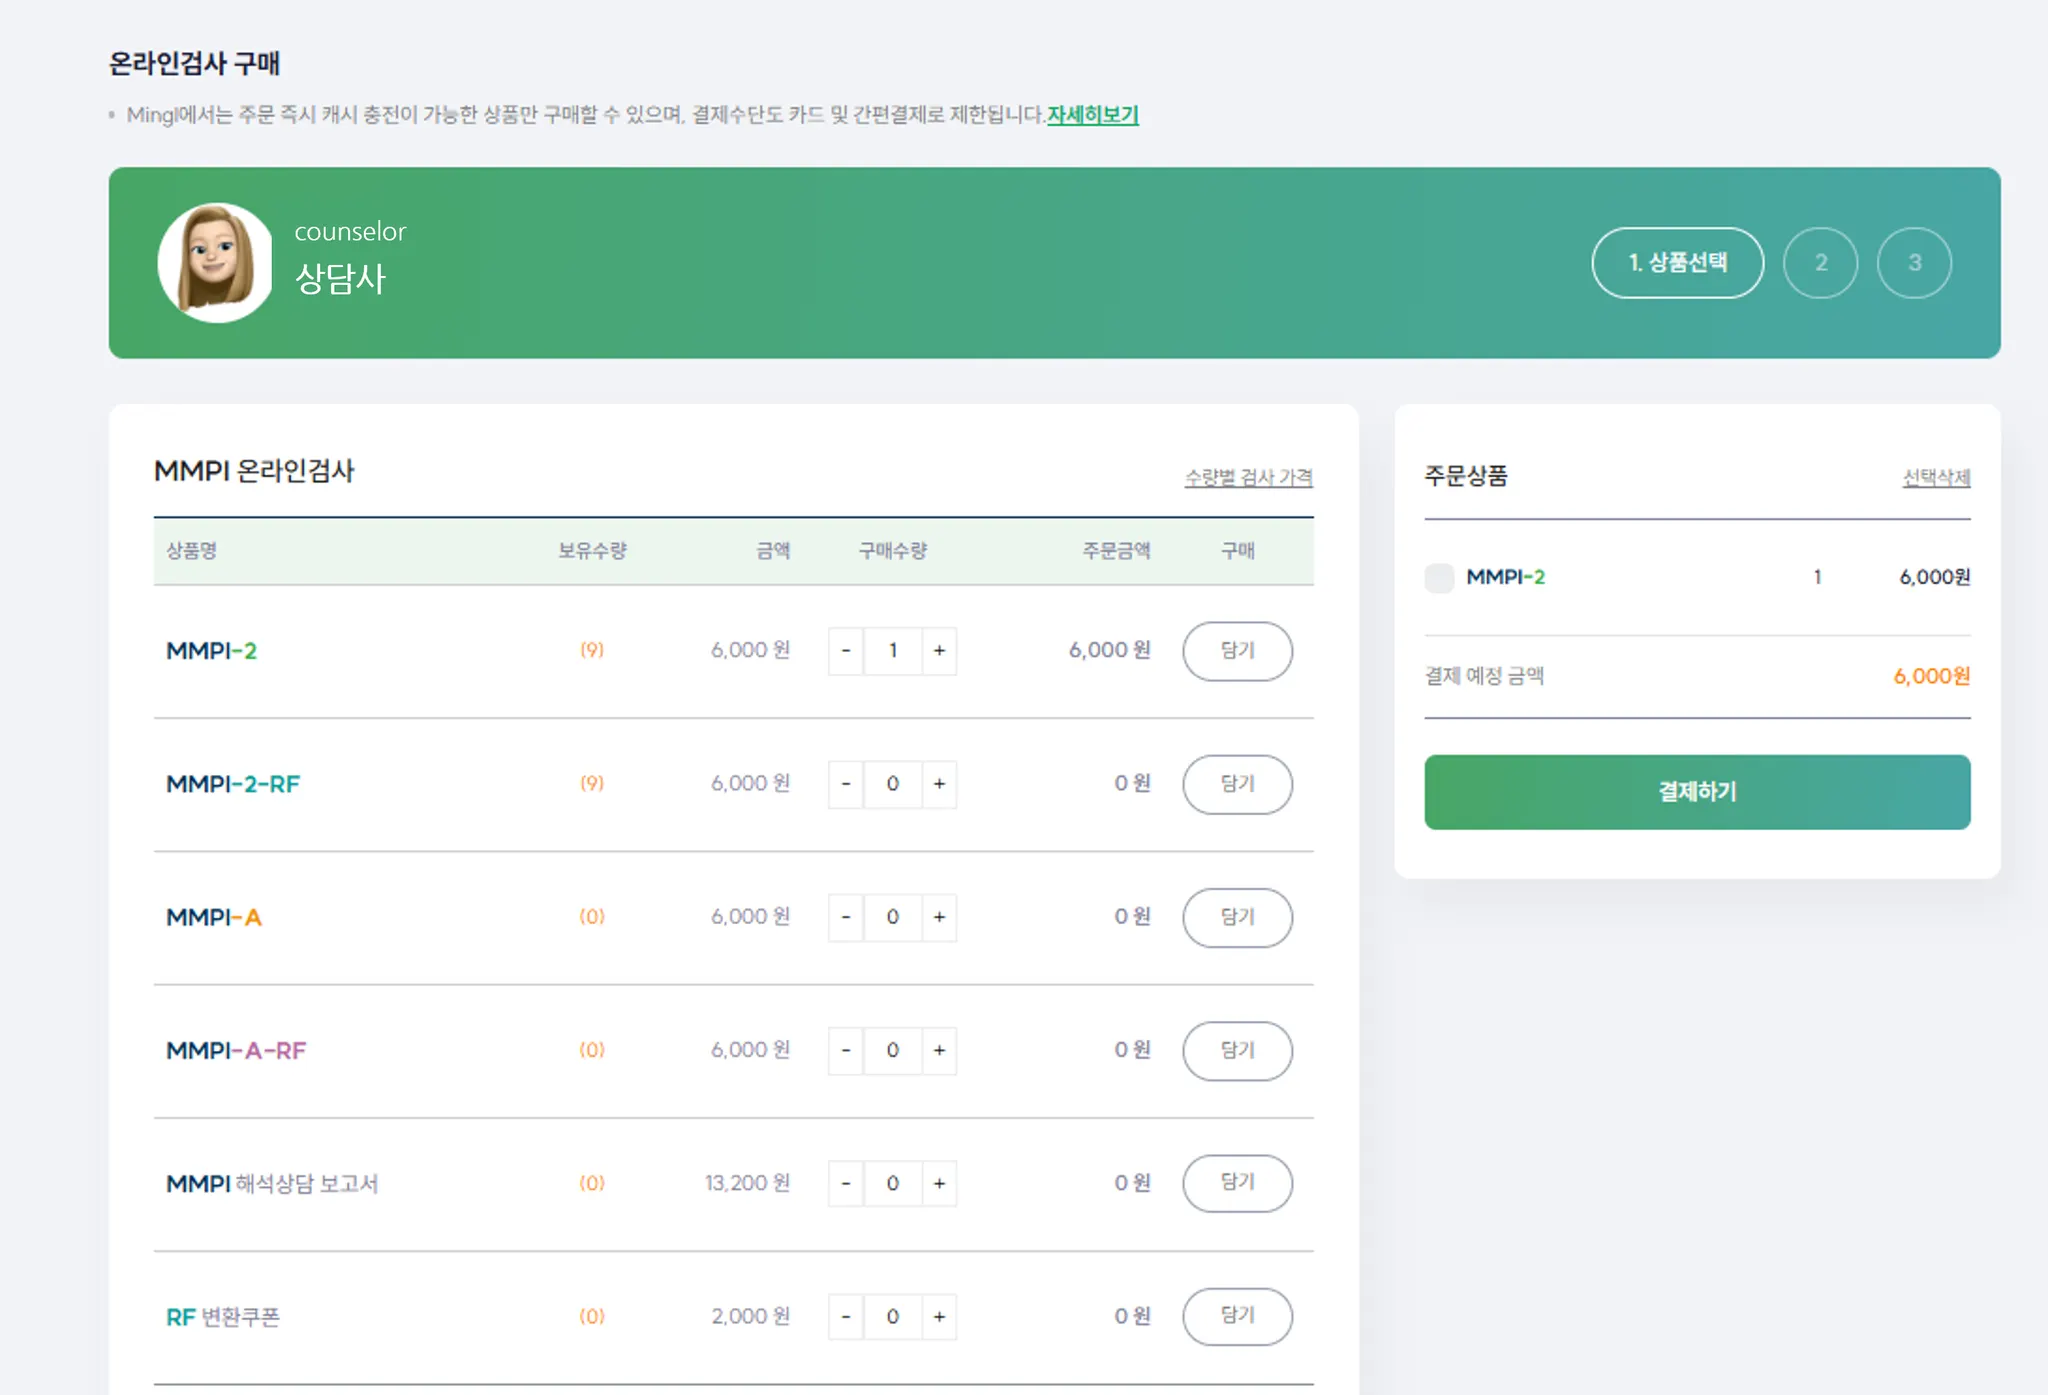Click 선택삭제 in order panel
The image size is (2048, 1395).
tap(1935, 478)
